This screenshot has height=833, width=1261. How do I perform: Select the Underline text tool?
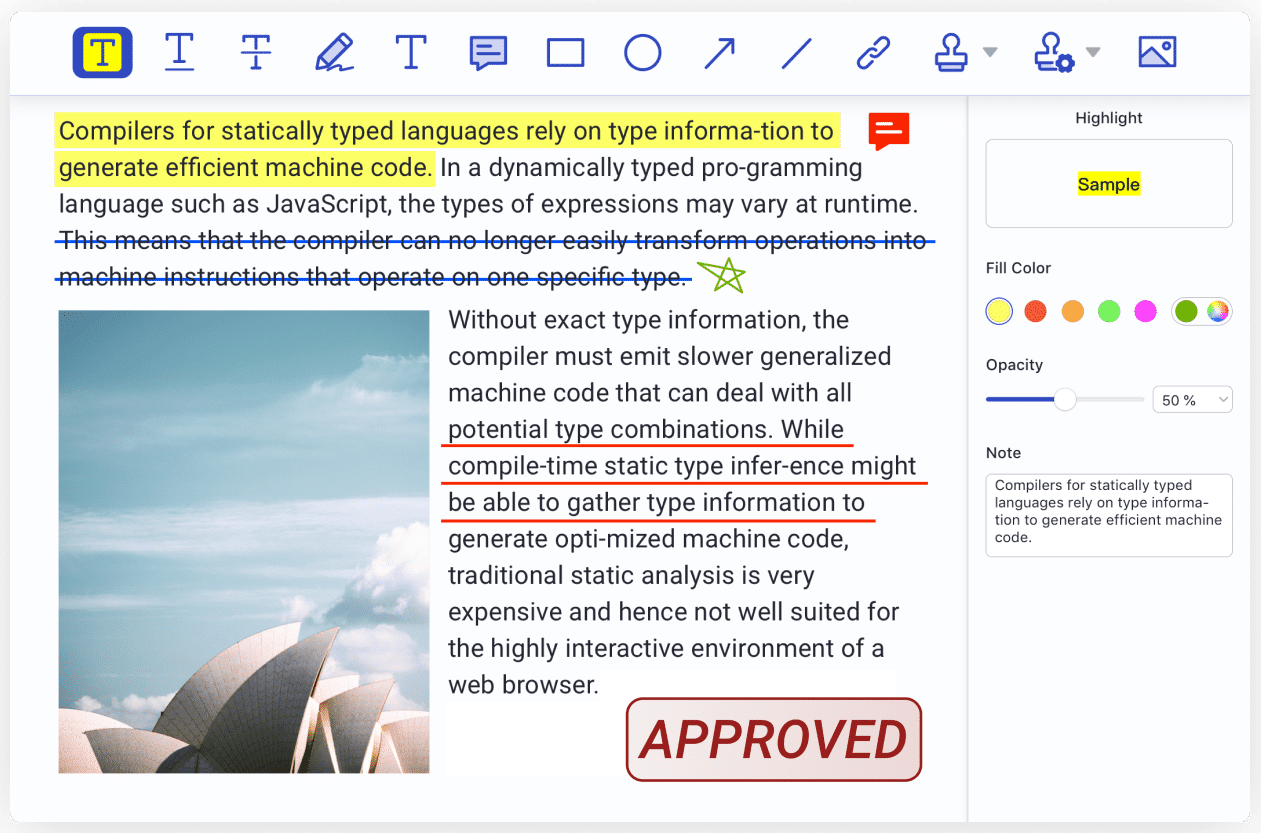179,52
